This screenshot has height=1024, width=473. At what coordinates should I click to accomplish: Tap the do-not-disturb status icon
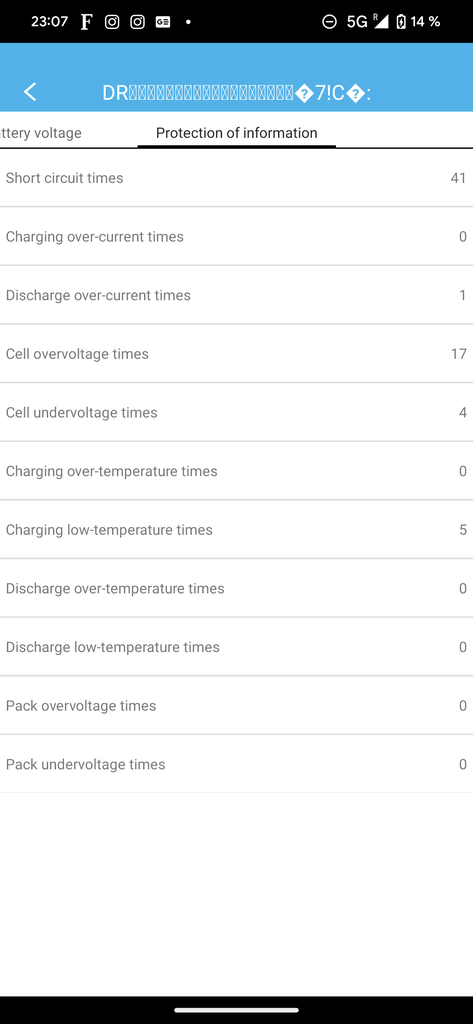click(x=329, y=22)
